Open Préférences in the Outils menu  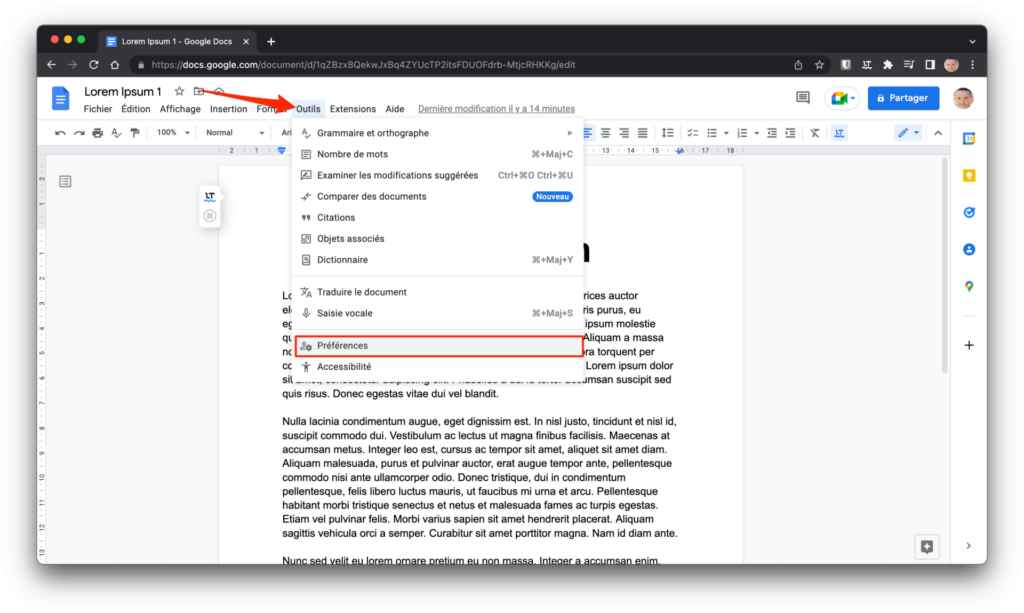tap(438, 345)
